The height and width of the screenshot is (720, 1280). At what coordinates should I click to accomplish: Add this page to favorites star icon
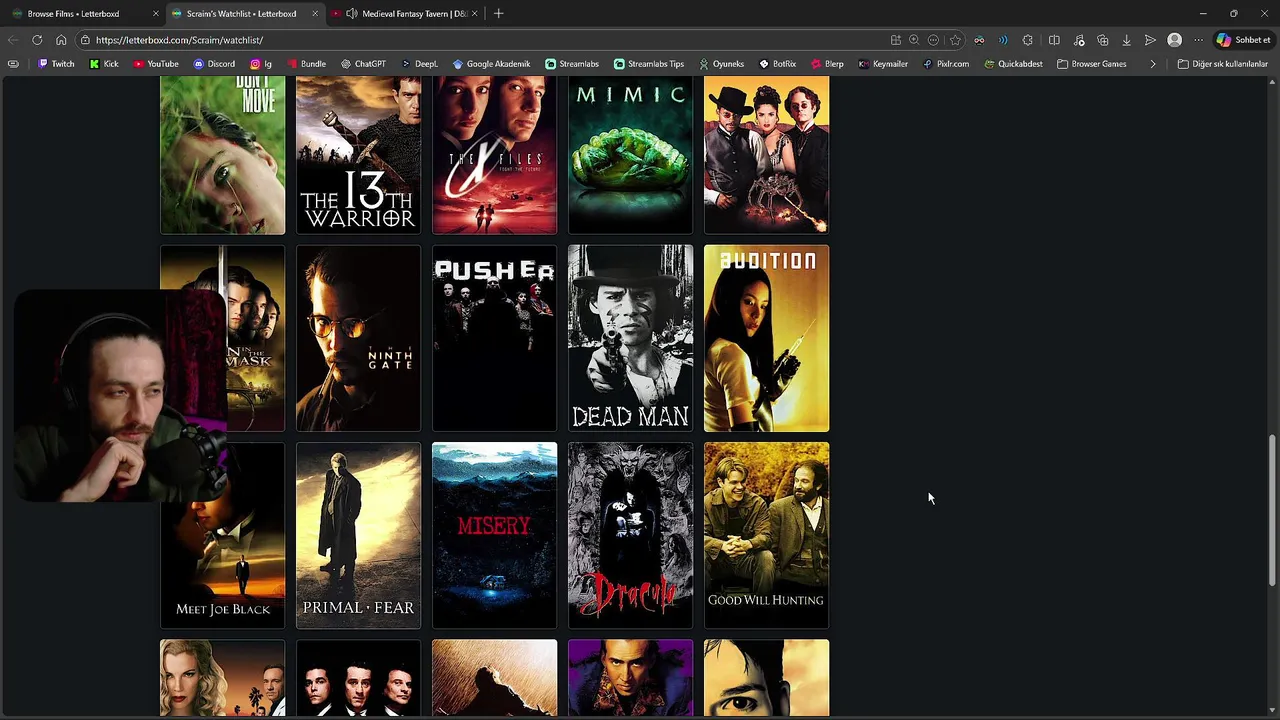point(955,40)
